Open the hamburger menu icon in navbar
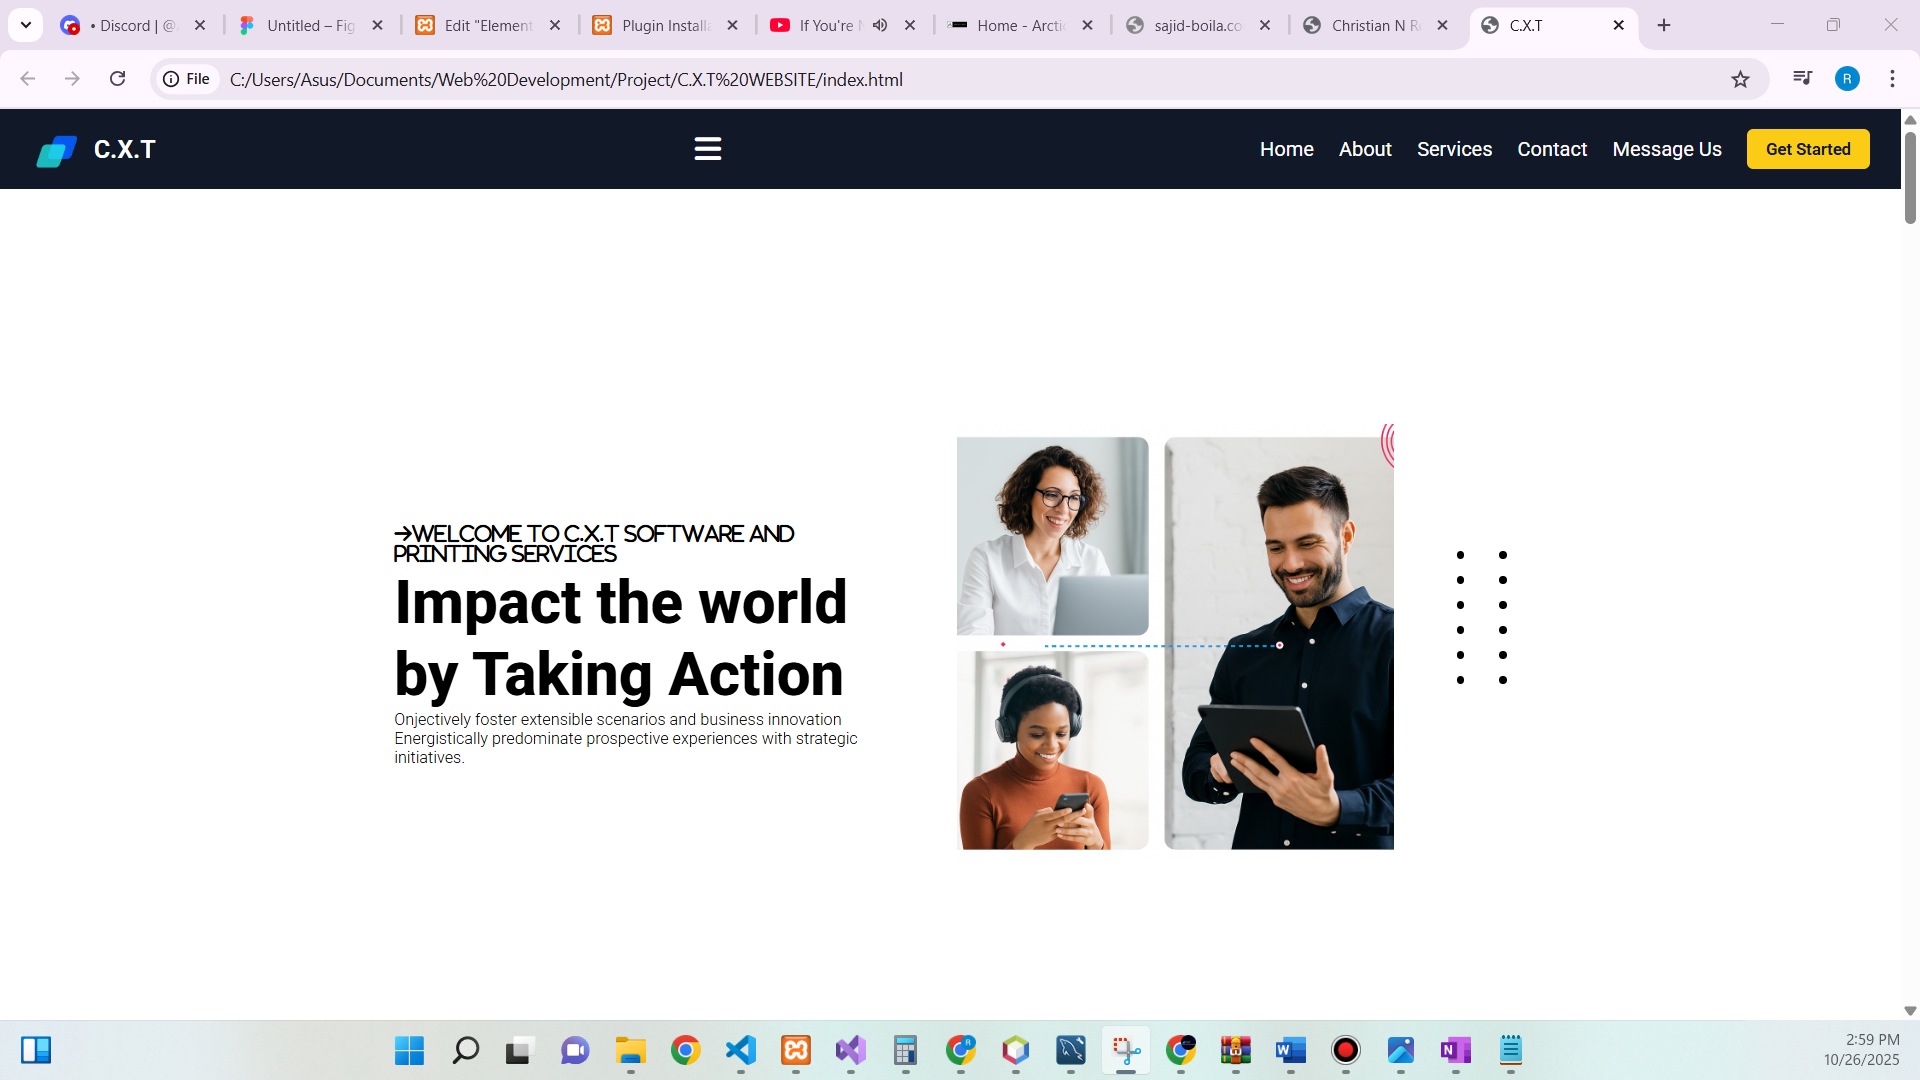The image size is (1920, 1080). tap(708, 149)
